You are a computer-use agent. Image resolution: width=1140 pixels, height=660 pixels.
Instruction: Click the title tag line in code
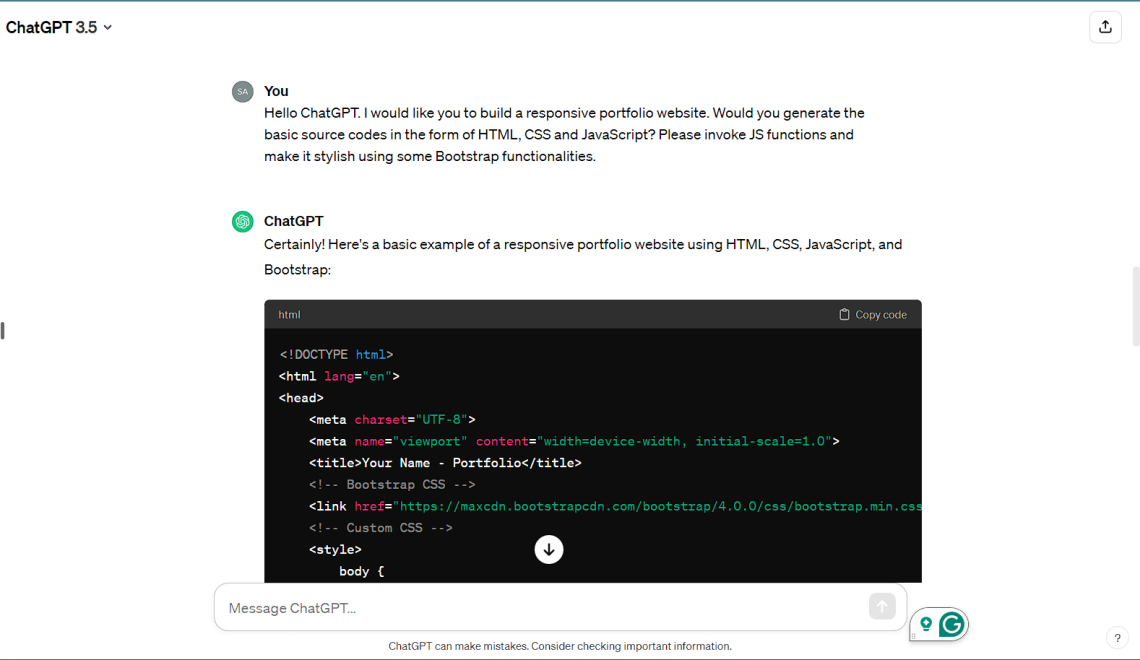pos(445,463)
